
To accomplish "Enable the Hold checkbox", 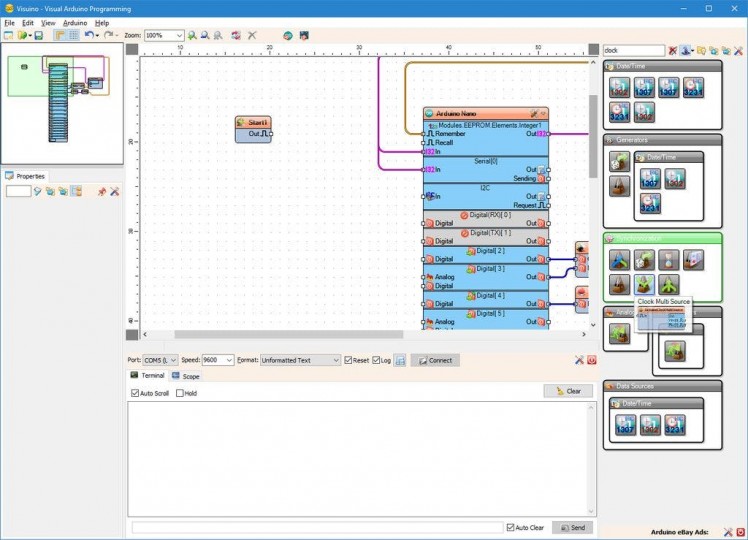I will (x=180, y=393).
